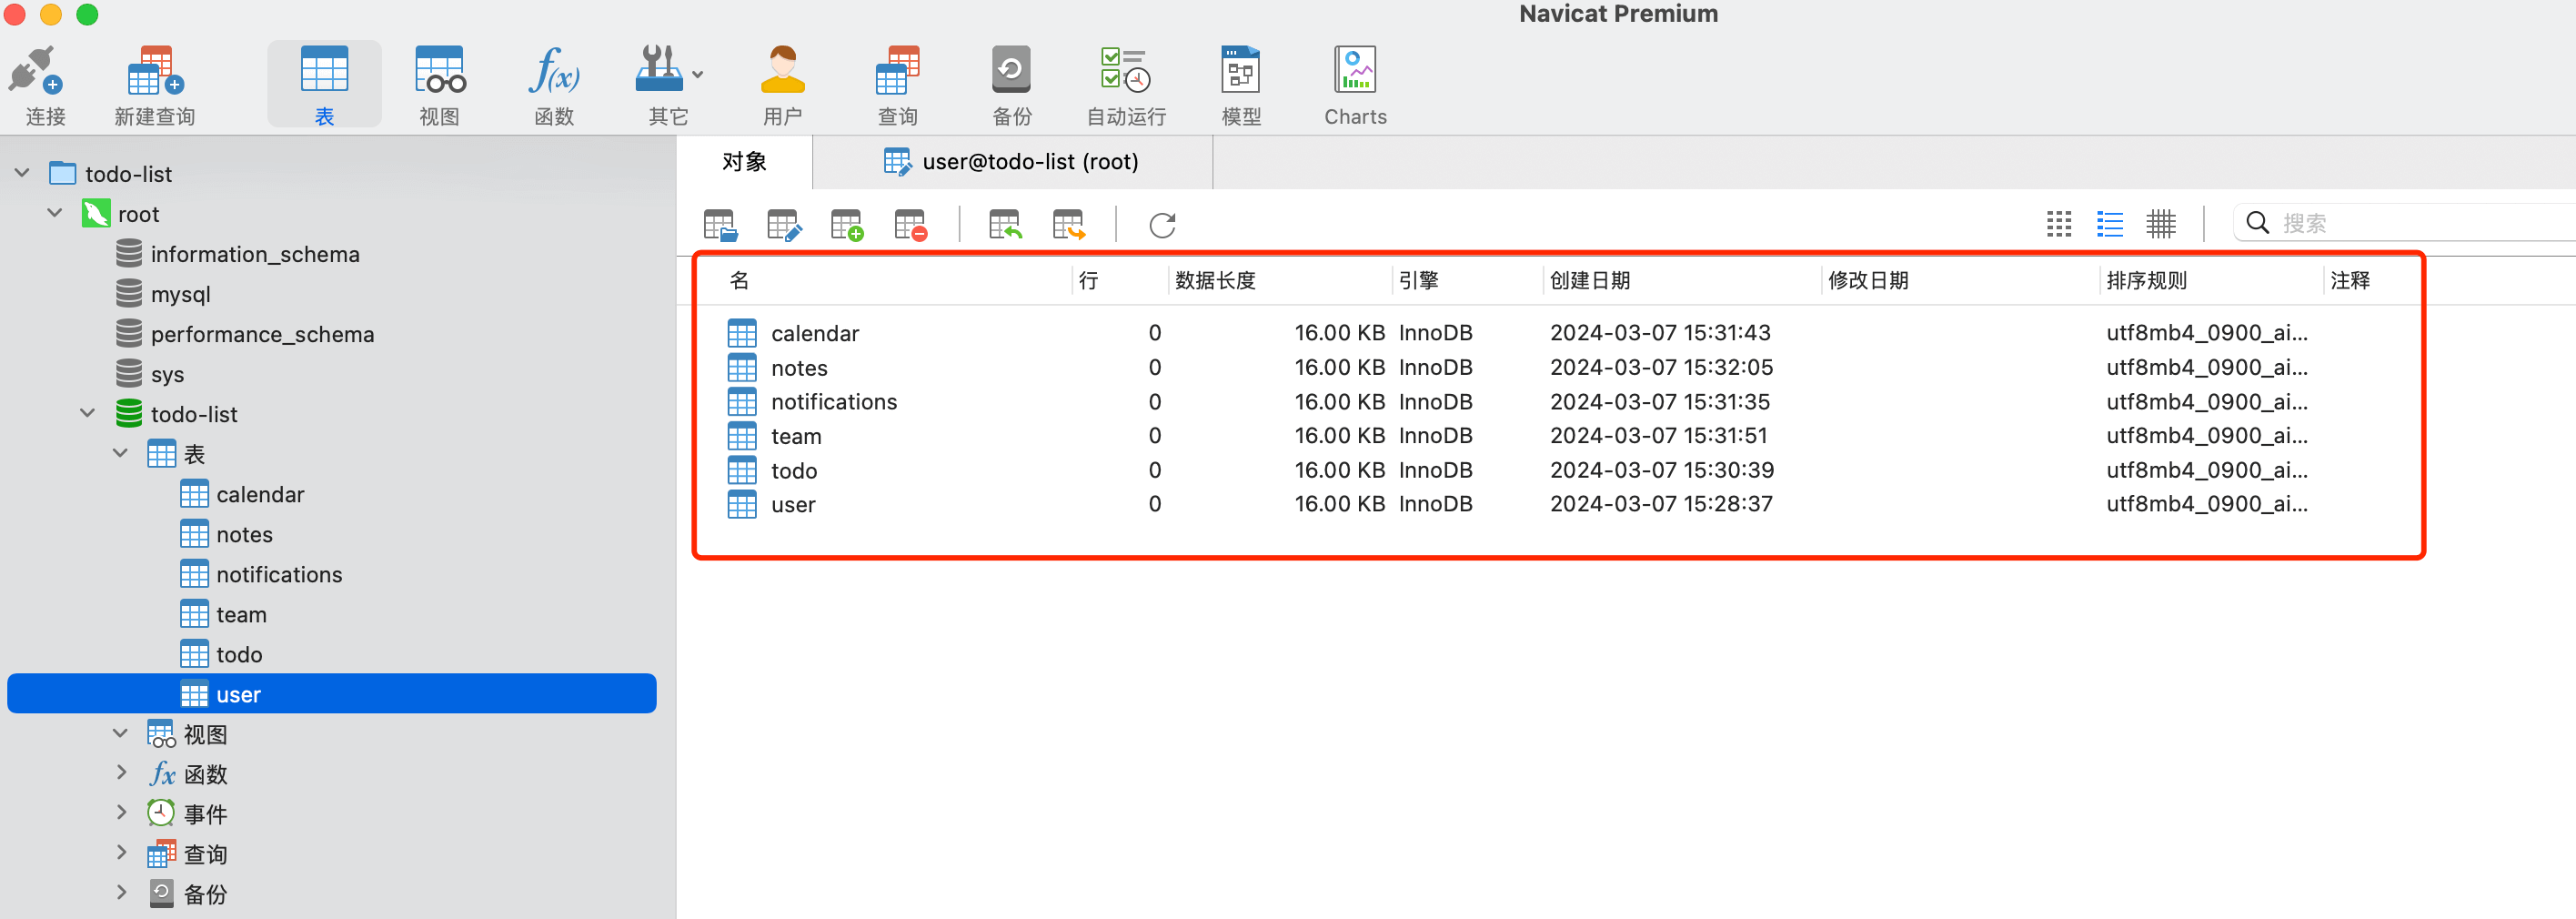Sort by the 创建日期 column header
This screenshot has height=919, width=2576.
[x=1589, y=281]
